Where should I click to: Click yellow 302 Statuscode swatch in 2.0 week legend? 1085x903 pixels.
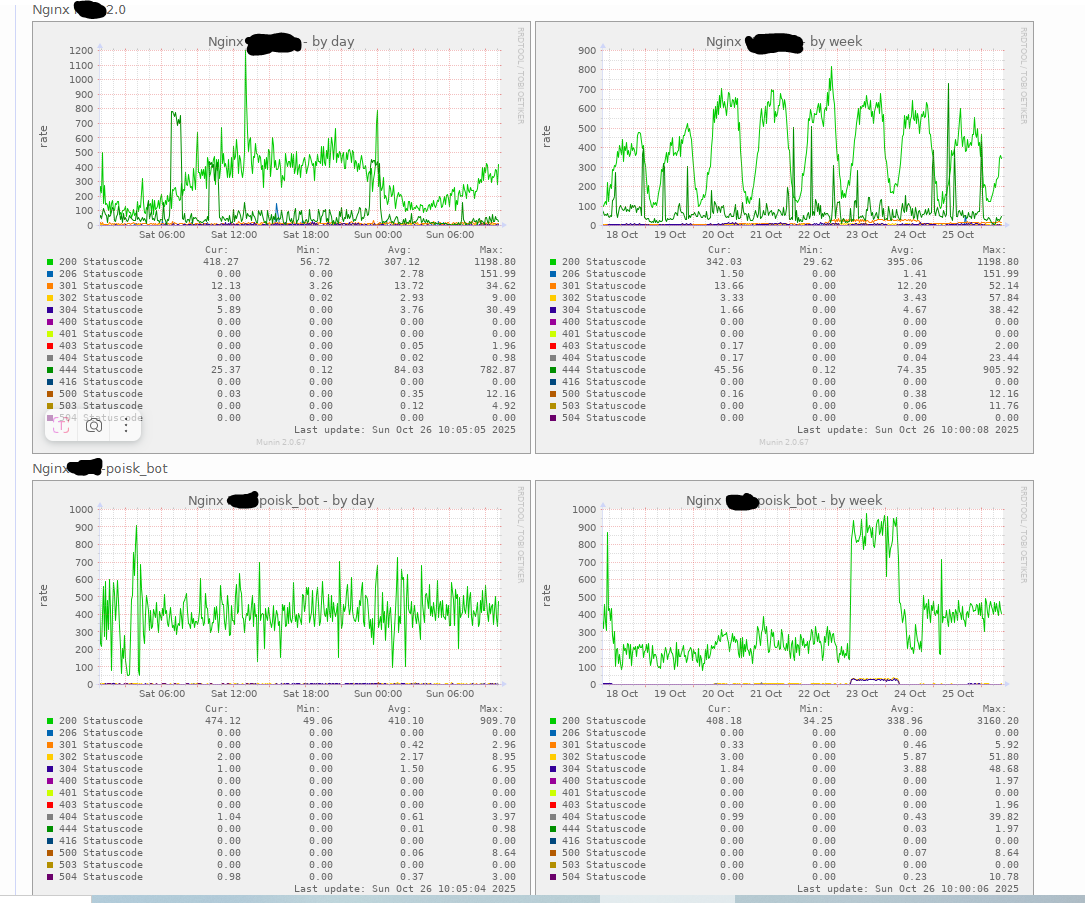553,298
